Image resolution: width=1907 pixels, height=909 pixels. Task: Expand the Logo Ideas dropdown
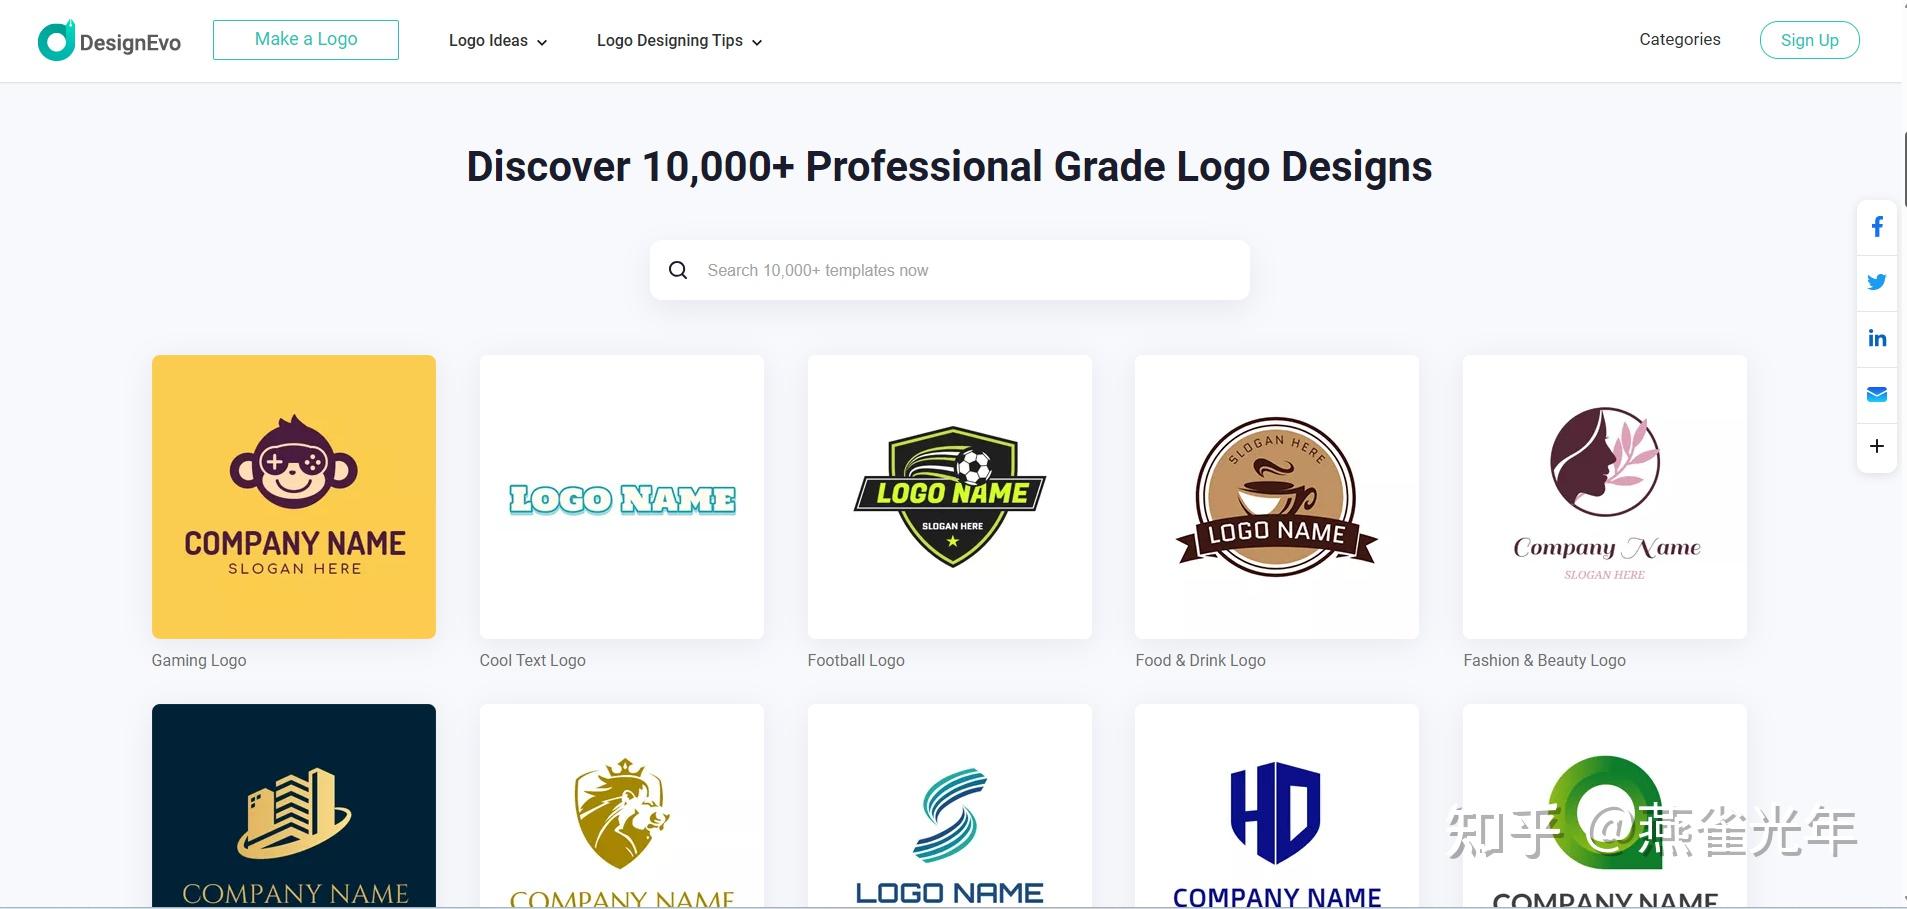pos(498,41)
